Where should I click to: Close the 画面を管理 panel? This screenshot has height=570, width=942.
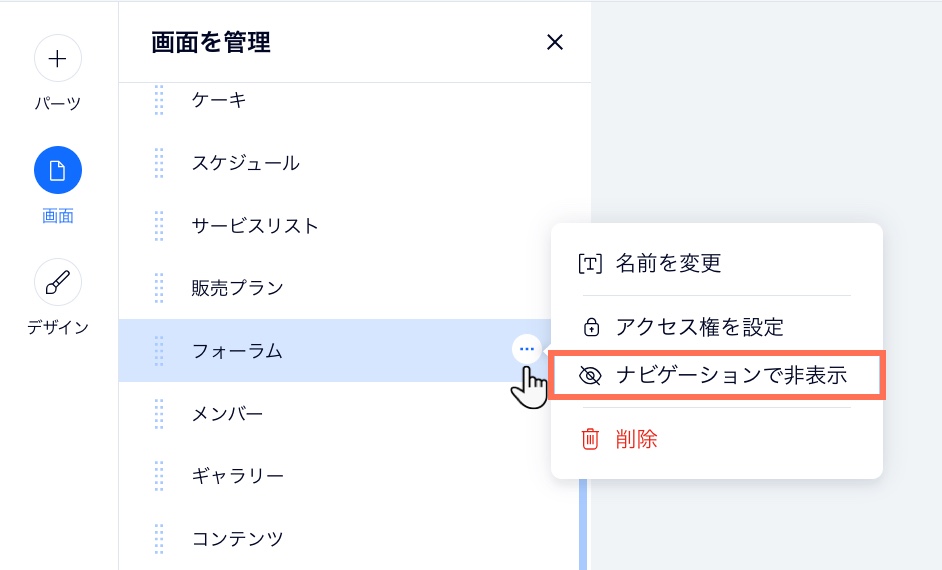(554, 42)
